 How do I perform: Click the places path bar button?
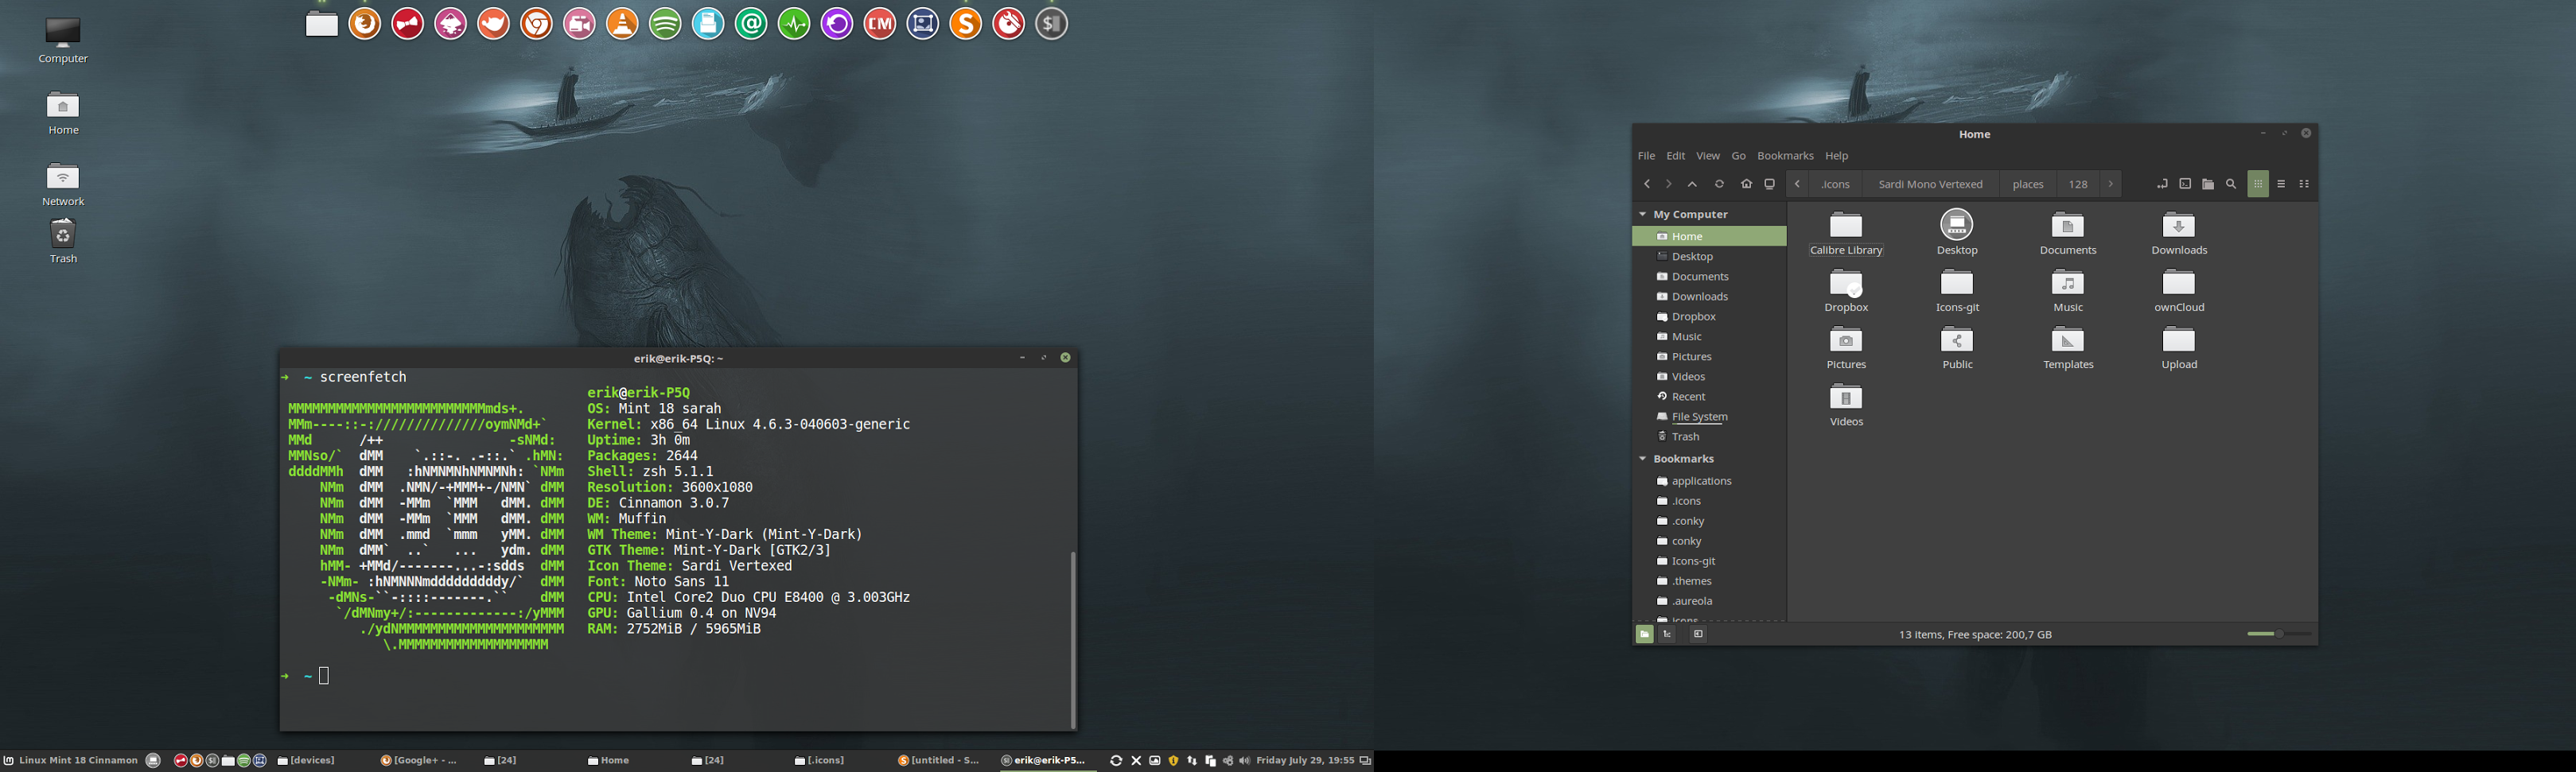pos(2028,184)
